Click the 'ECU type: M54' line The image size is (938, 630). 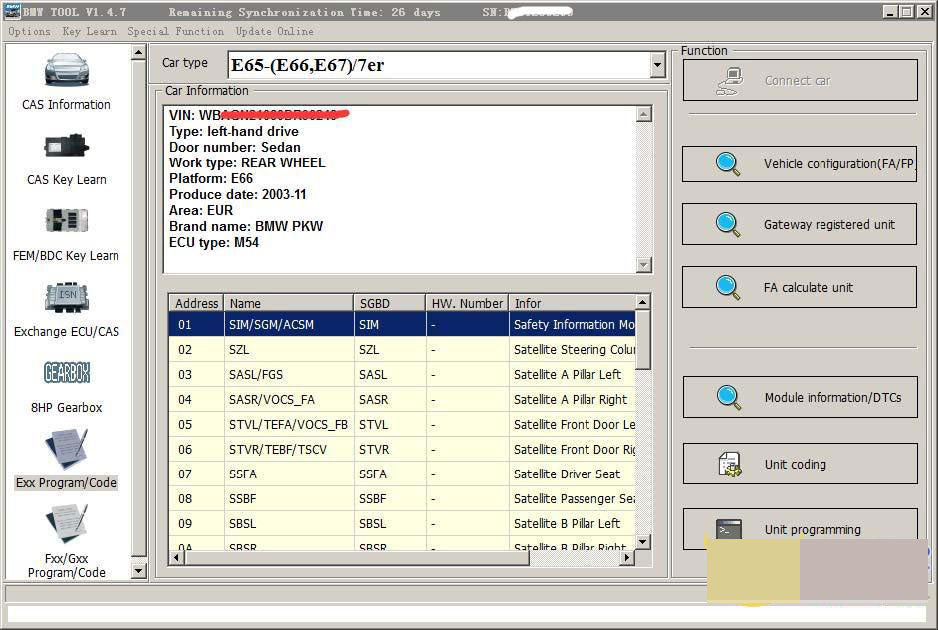[214, 242]
